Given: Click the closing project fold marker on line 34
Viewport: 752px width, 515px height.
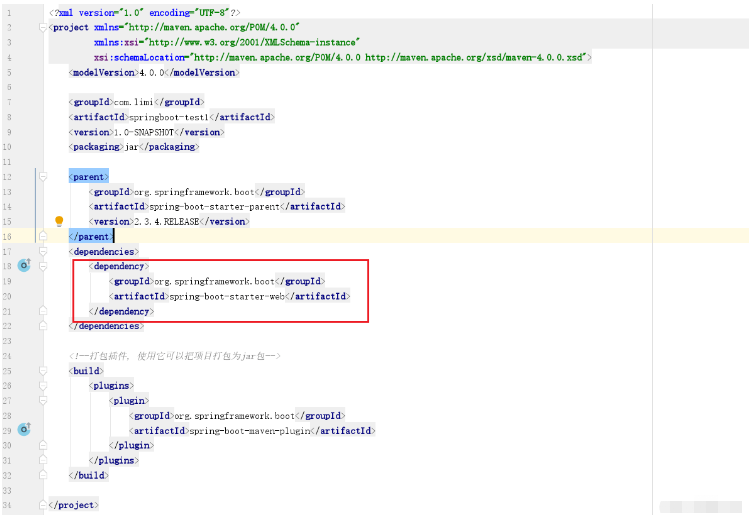Looking at the screenshot, I should (43, 504).
